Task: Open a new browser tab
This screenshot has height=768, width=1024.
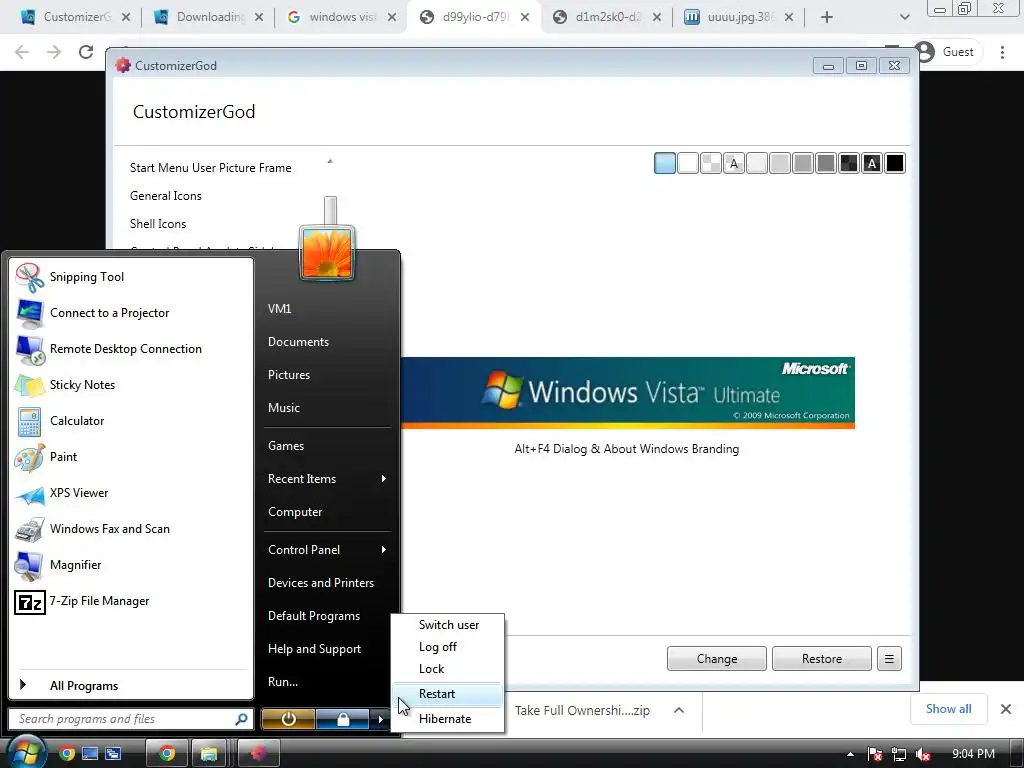Action: (827, 18)
